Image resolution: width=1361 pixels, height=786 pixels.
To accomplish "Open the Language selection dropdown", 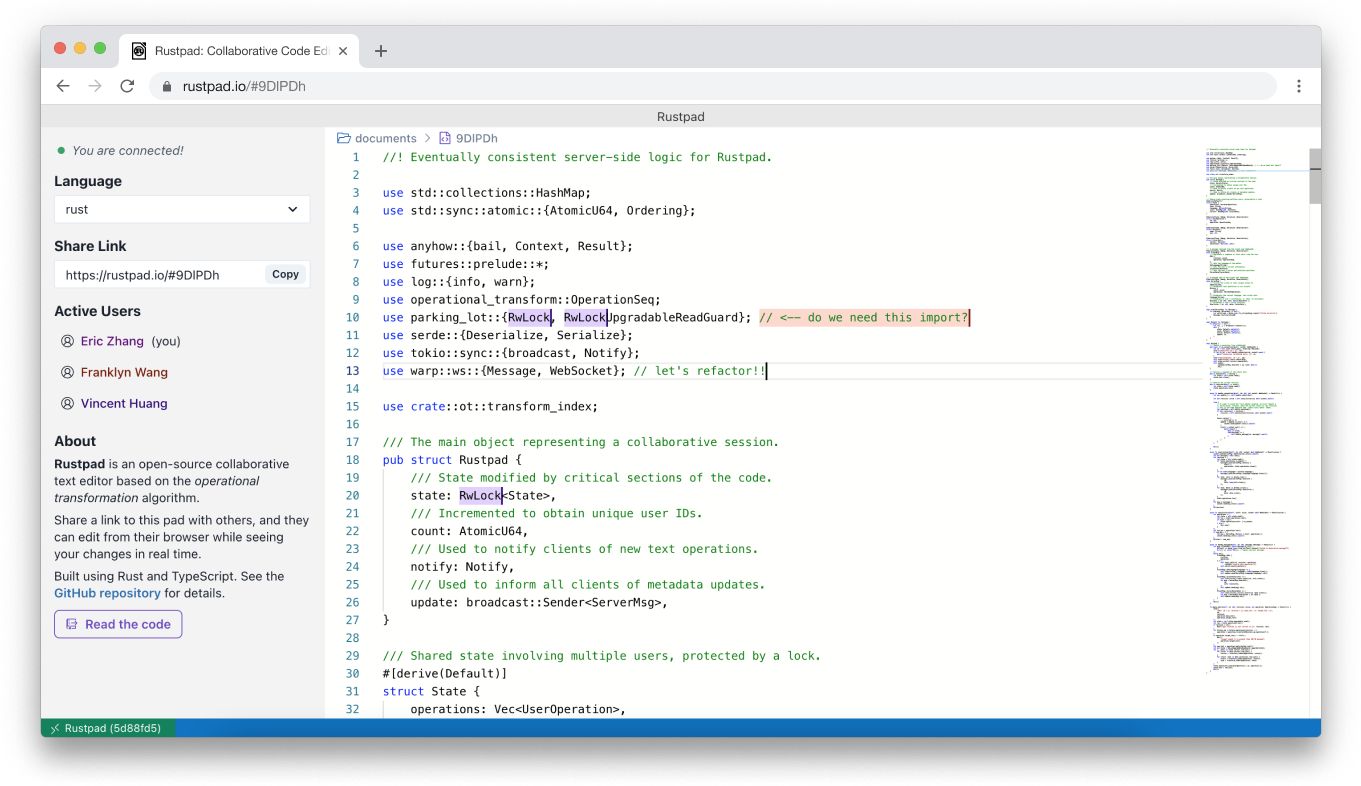I will pyautogui.click(x=181, y=209).
